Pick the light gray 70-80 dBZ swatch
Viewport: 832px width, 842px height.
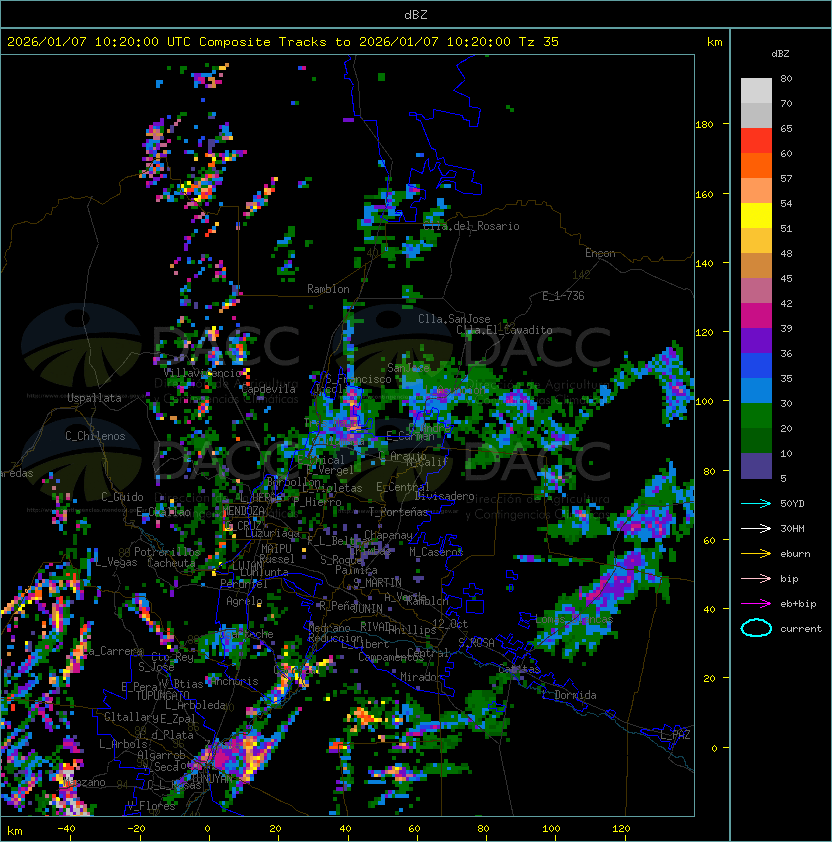pyautogui.click(x=756, y=90)
